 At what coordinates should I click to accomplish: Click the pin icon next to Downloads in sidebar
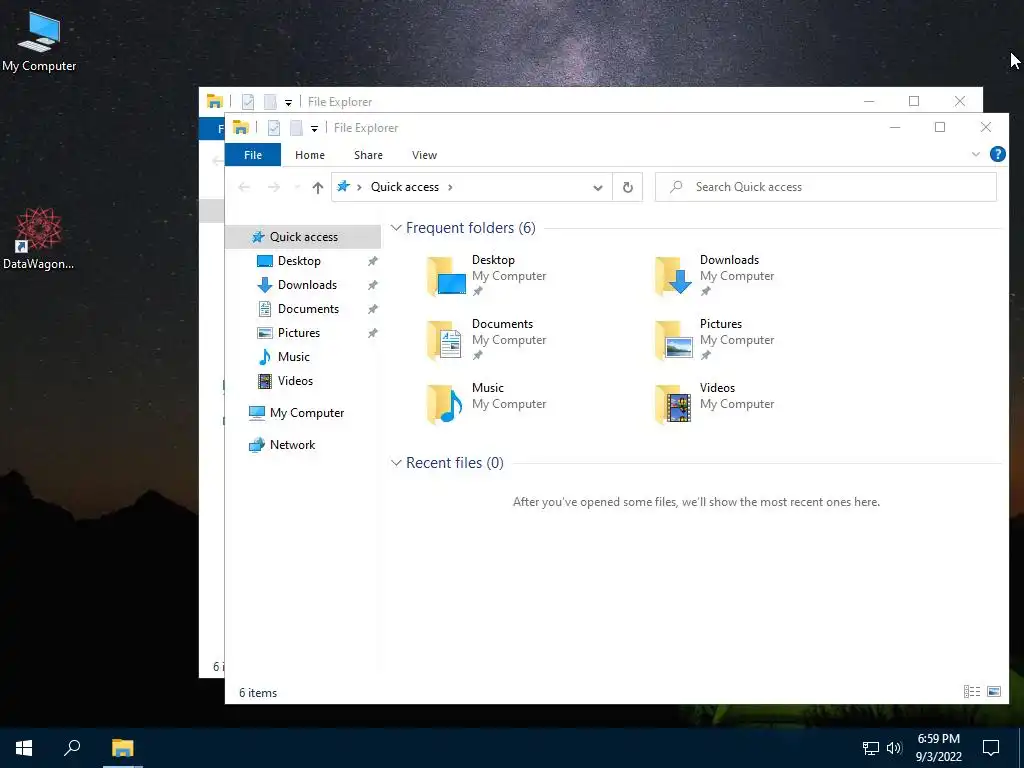[372, 285]
